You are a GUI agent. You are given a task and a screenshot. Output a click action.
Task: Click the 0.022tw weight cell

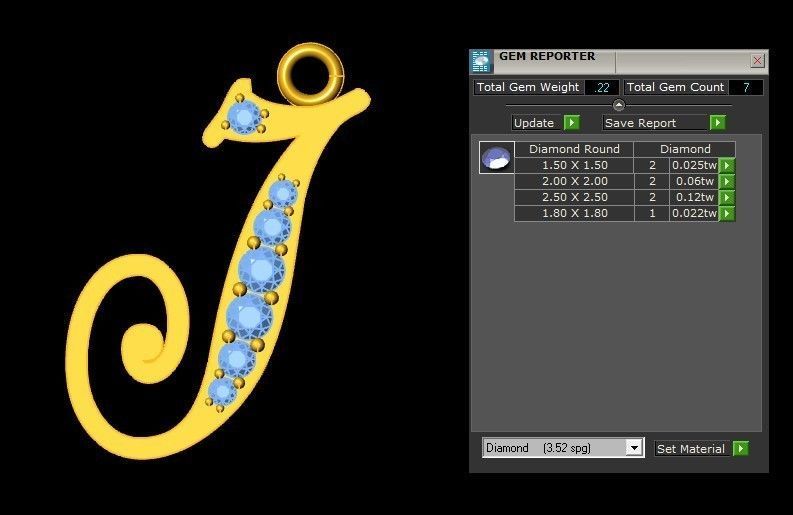[694, 213]
